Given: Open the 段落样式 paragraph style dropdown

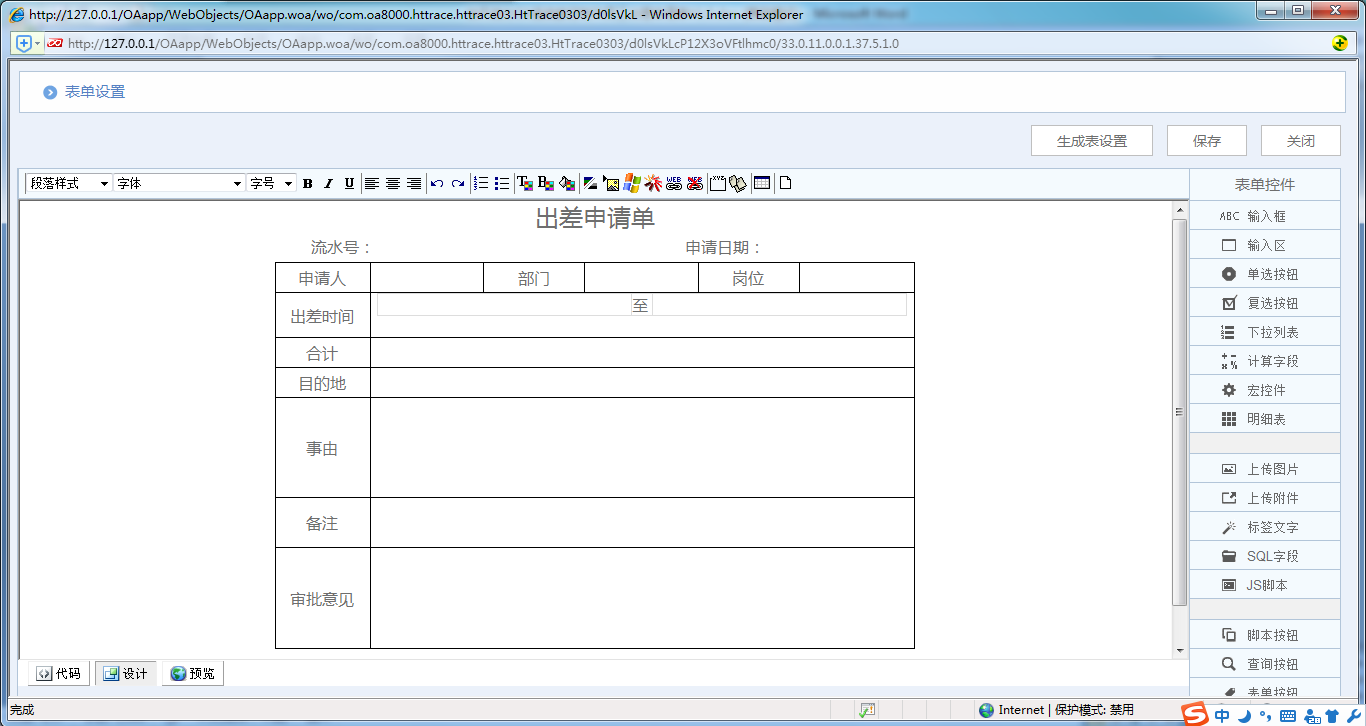Looking at the screenshot, I should pos(68,184).
